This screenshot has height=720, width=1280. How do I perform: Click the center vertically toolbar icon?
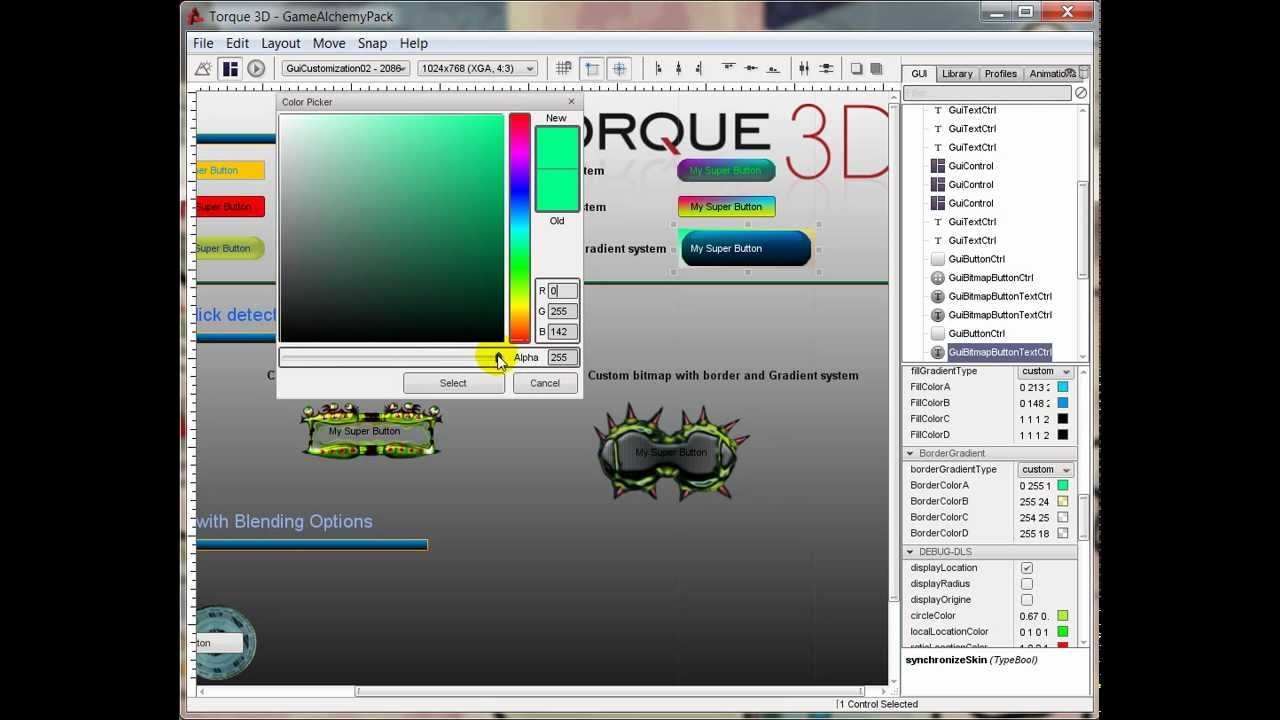tap(750, 68)
